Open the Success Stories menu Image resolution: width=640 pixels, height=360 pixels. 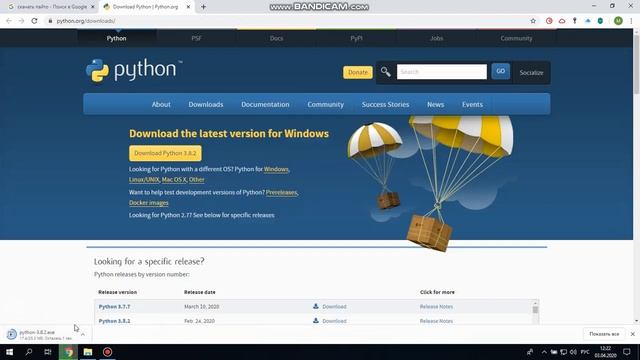[385, 104]
